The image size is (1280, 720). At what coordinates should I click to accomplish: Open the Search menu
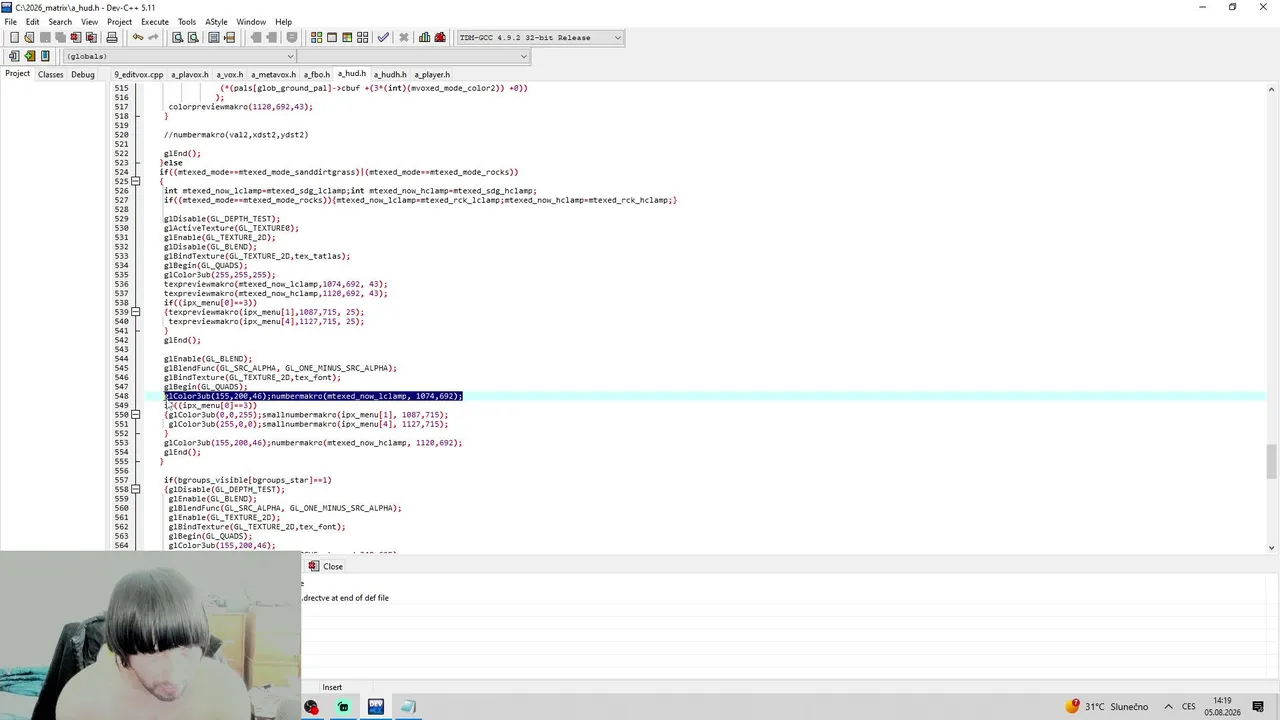(60, 22)
